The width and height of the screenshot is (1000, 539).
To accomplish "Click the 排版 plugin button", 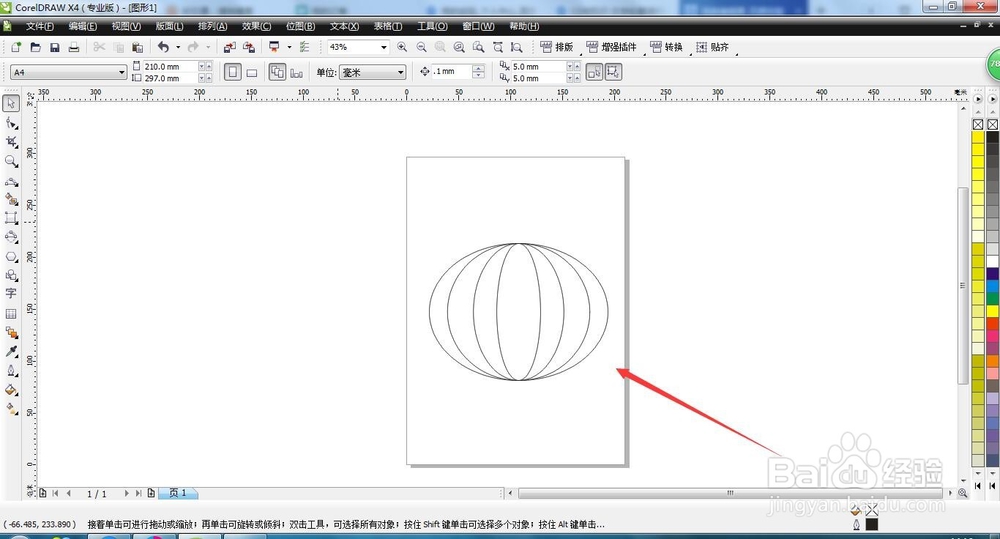I will 557,47.
